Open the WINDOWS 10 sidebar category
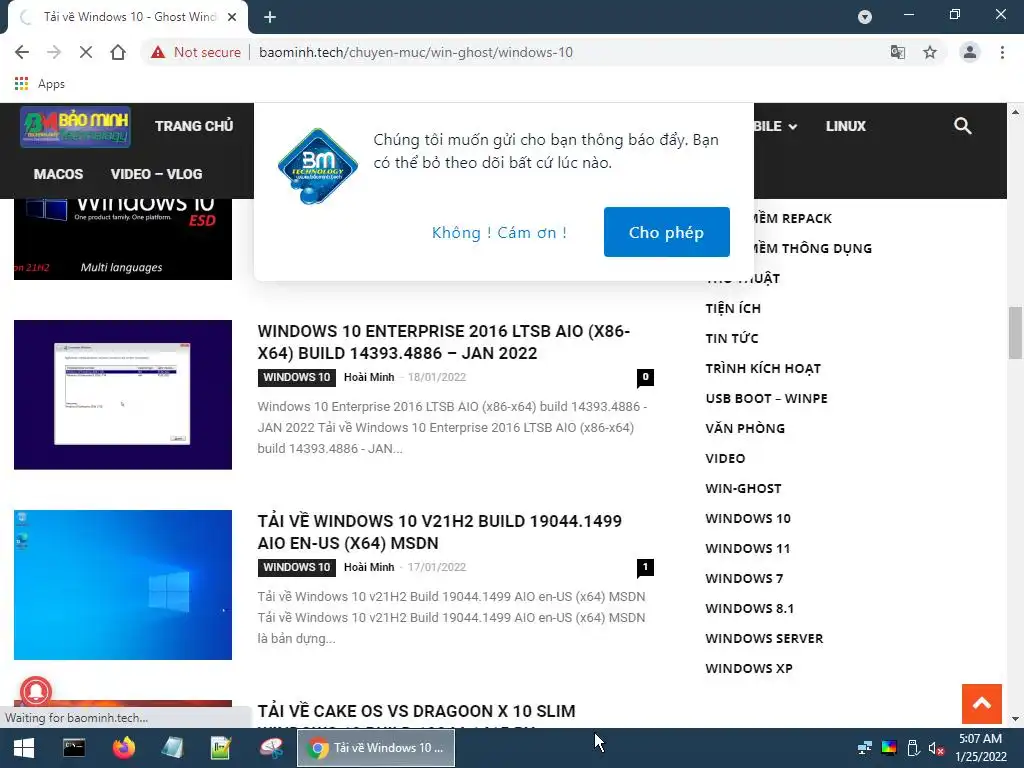The width and height of the screenshot is (1024, 768). 748,519
